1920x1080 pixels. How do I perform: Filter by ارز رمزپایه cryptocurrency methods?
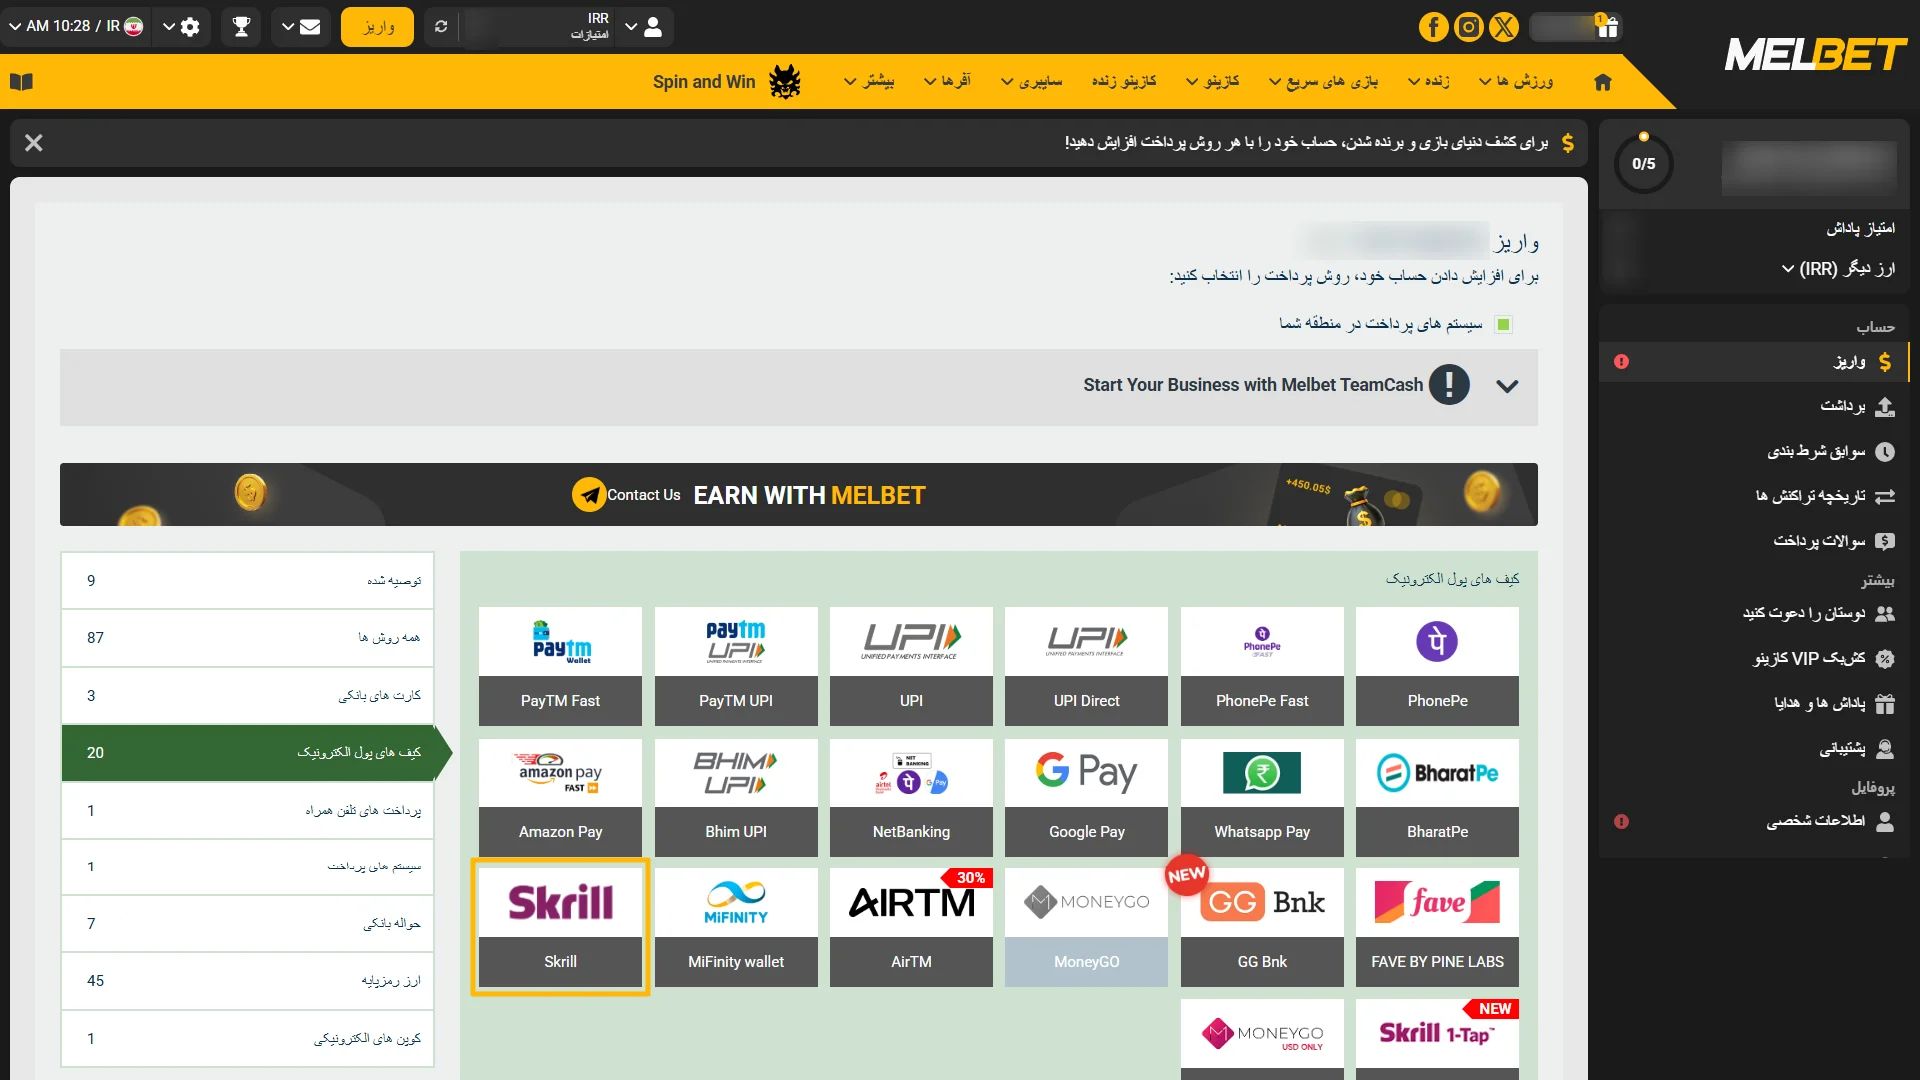[x=247, y=981]
